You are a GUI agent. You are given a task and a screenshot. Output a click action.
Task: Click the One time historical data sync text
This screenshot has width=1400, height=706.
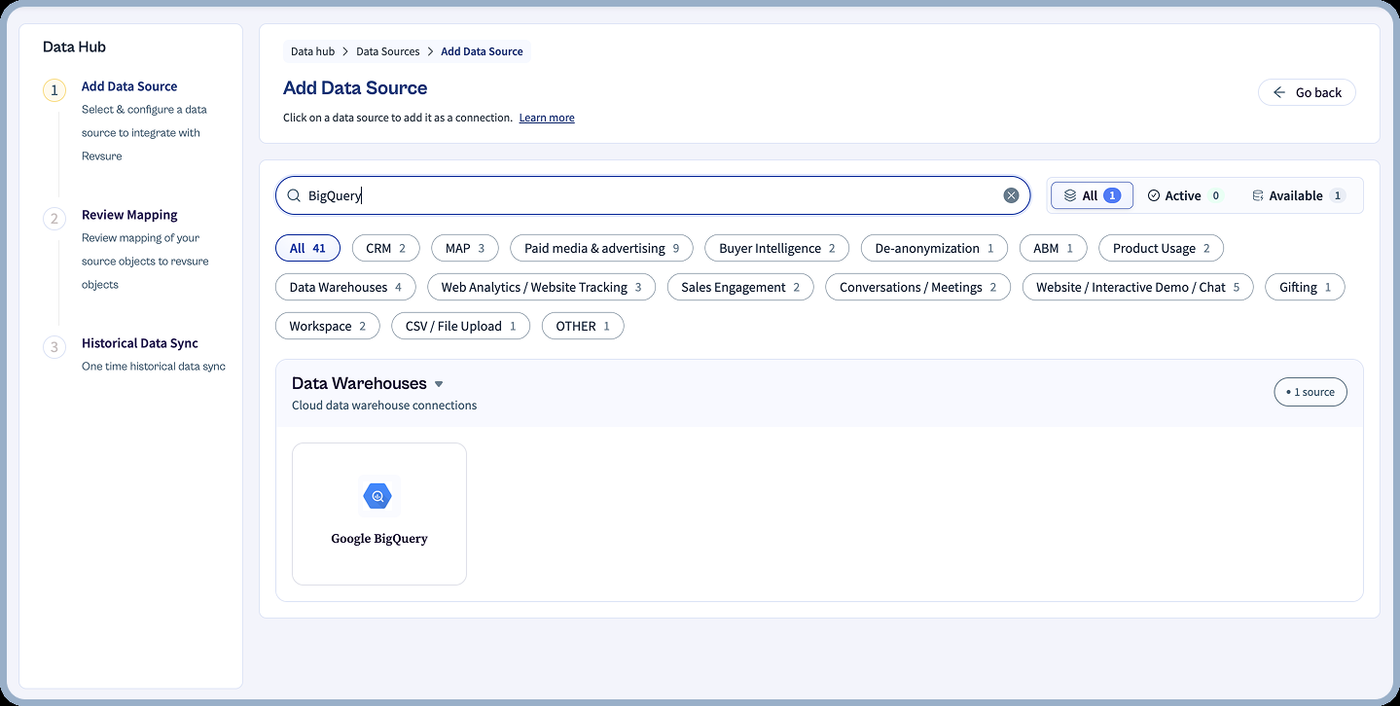coord(154,367)
